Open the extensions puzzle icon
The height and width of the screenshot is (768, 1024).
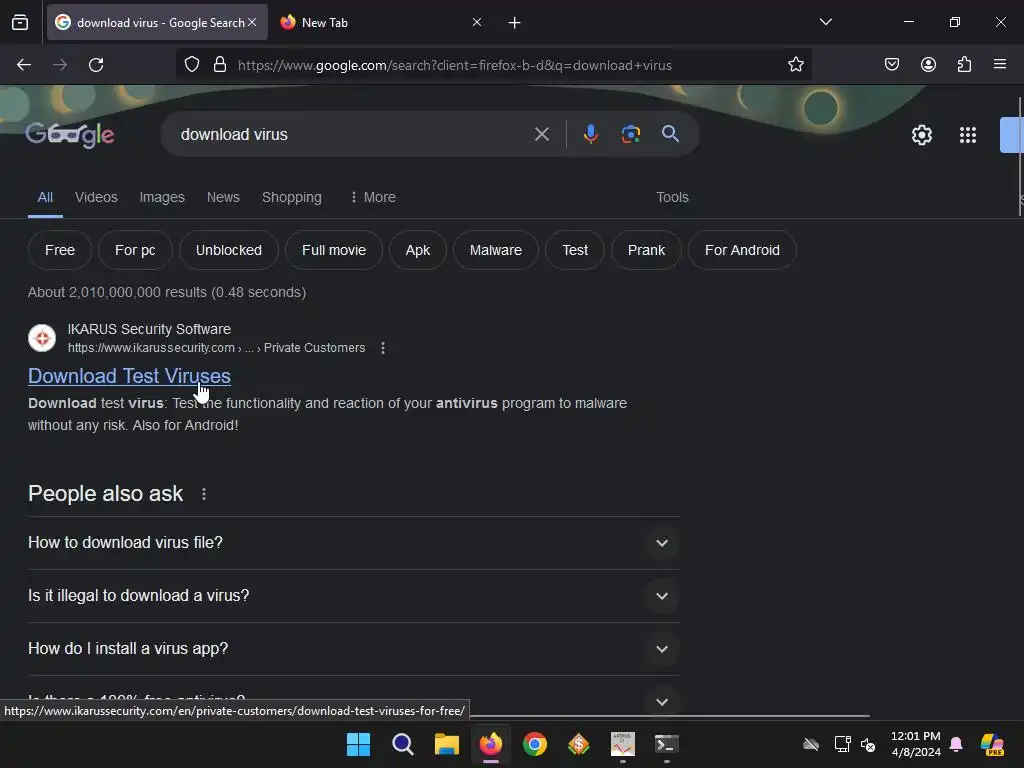pyautogui.click(x=964, y=65)
